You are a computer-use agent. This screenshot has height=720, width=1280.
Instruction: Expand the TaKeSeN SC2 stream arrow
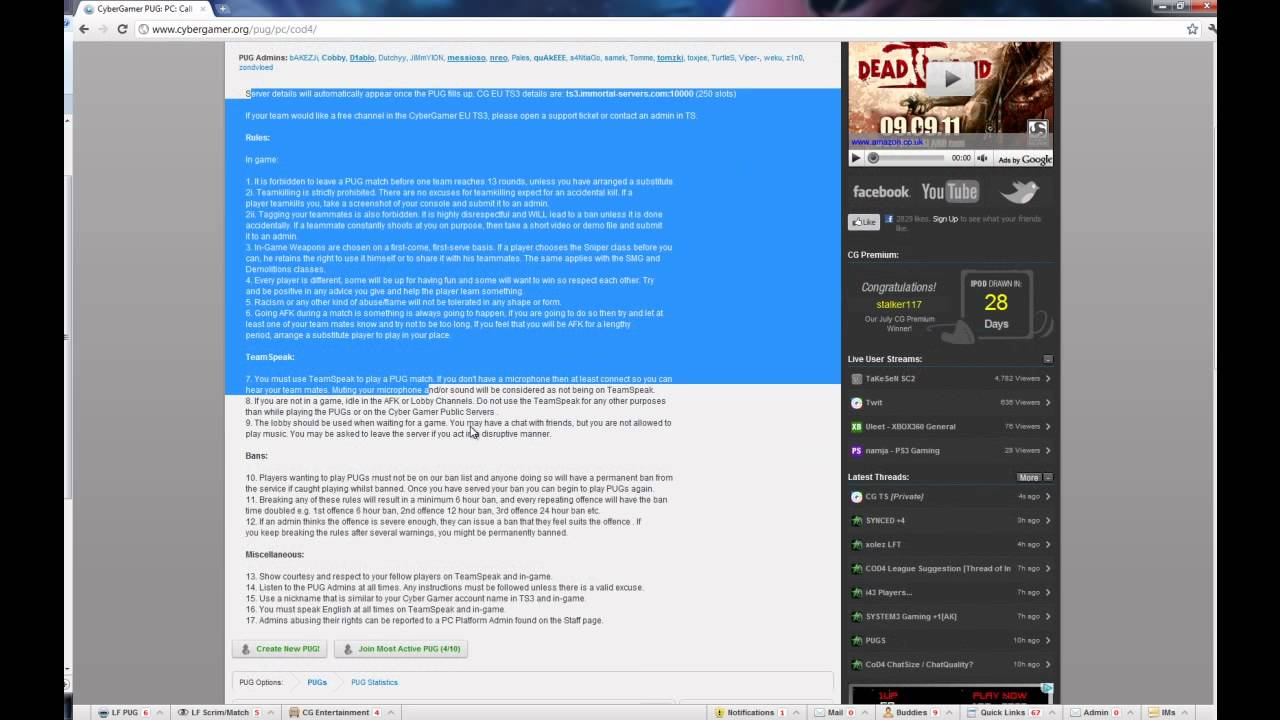pos(1048,378)
